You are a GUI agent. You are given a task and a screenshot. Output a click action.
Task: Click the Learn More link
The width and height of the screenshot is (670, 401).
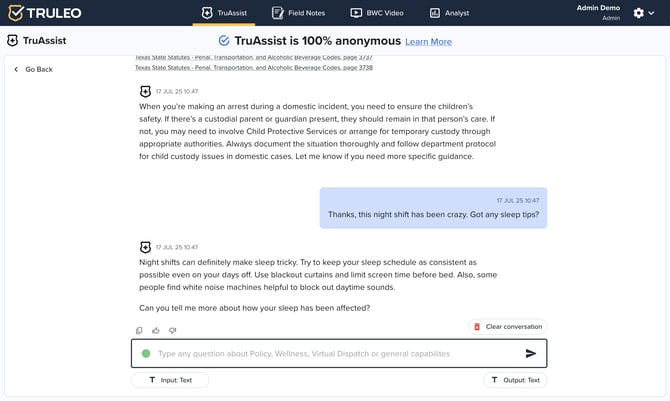[x=428, y=42]
